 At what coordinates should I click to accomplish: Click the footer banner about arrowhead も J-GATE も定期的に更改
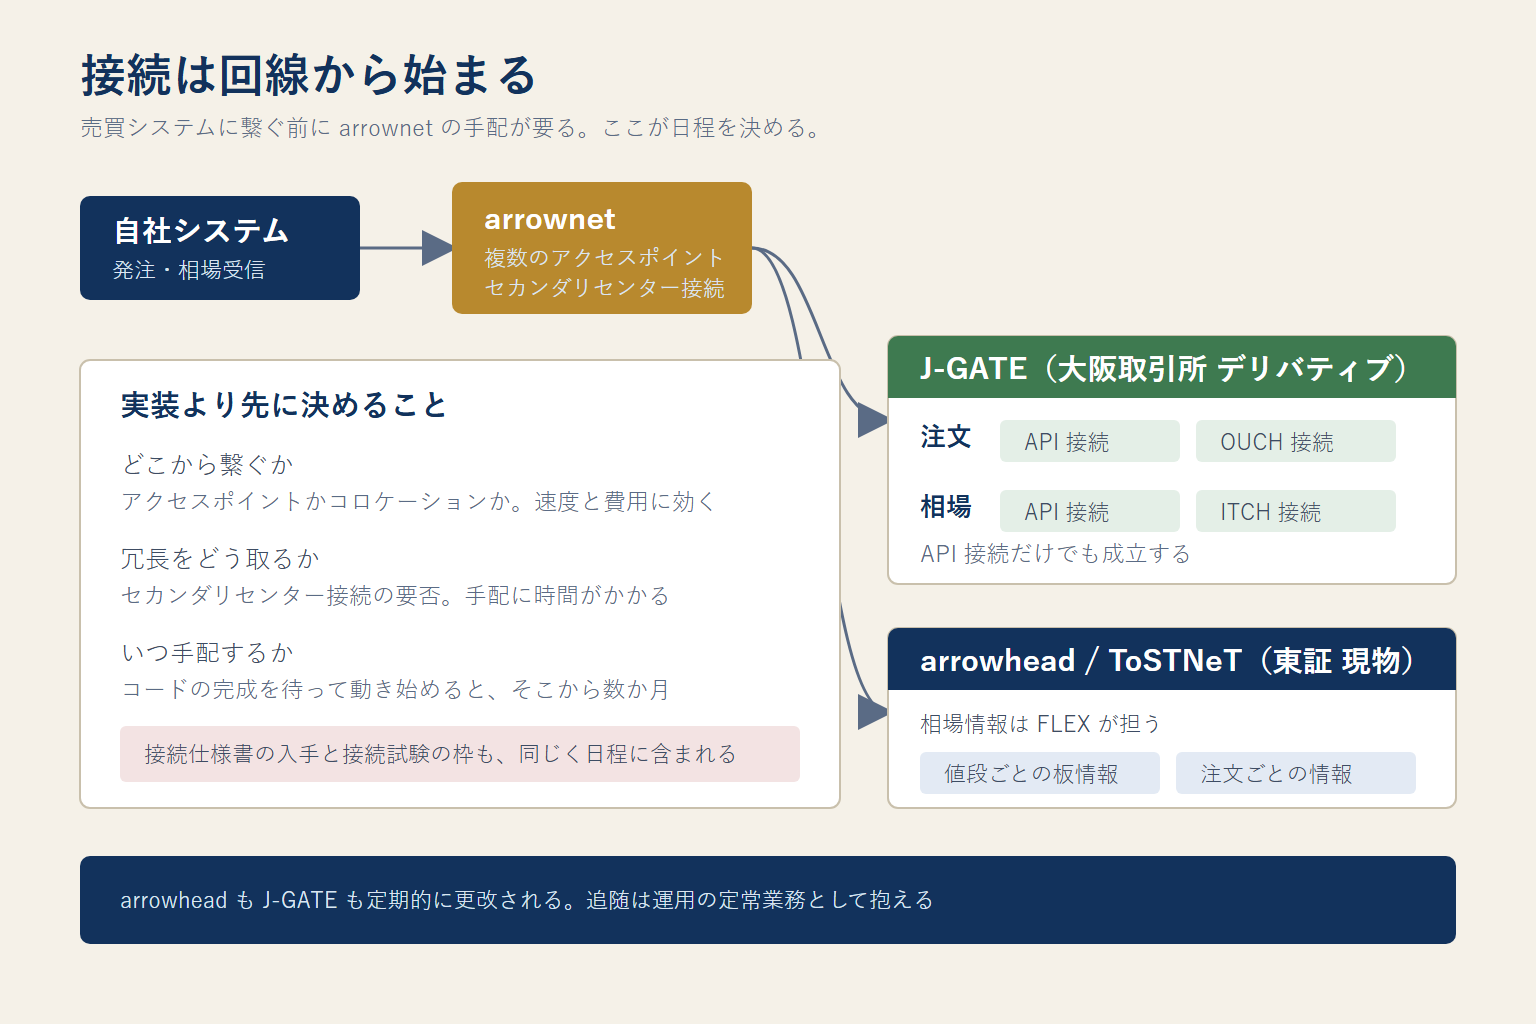coord(768,900)
